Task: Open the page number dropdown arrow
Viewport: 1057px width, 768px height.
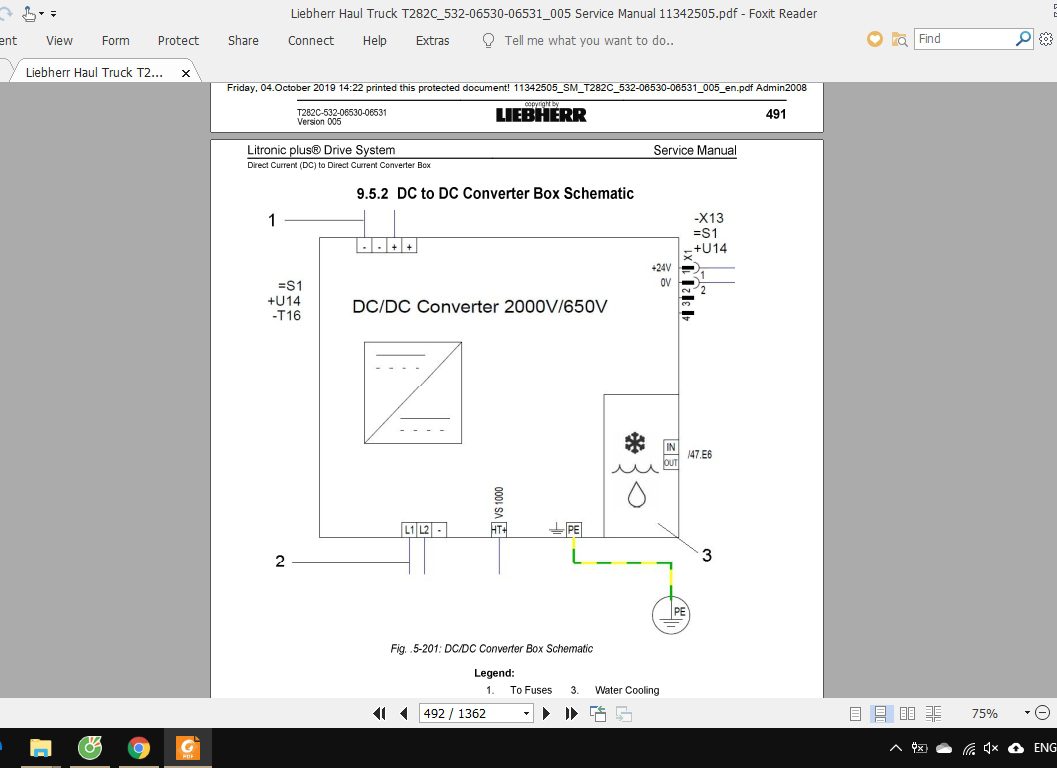Action: pyautogui.click(x=526, y=713)
